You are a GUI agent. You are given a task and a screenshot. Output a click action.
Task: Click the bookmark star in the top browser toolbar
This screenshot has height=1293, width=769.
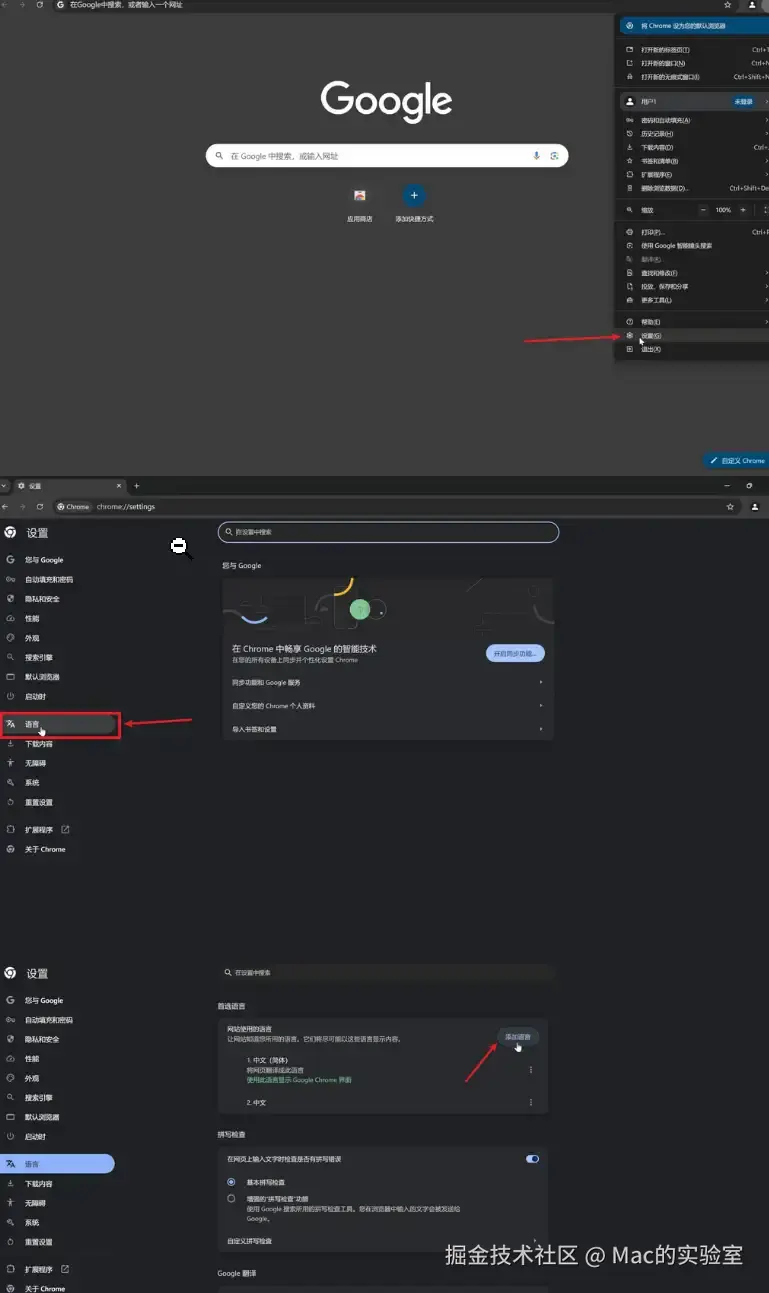click(x=728, y=5)
